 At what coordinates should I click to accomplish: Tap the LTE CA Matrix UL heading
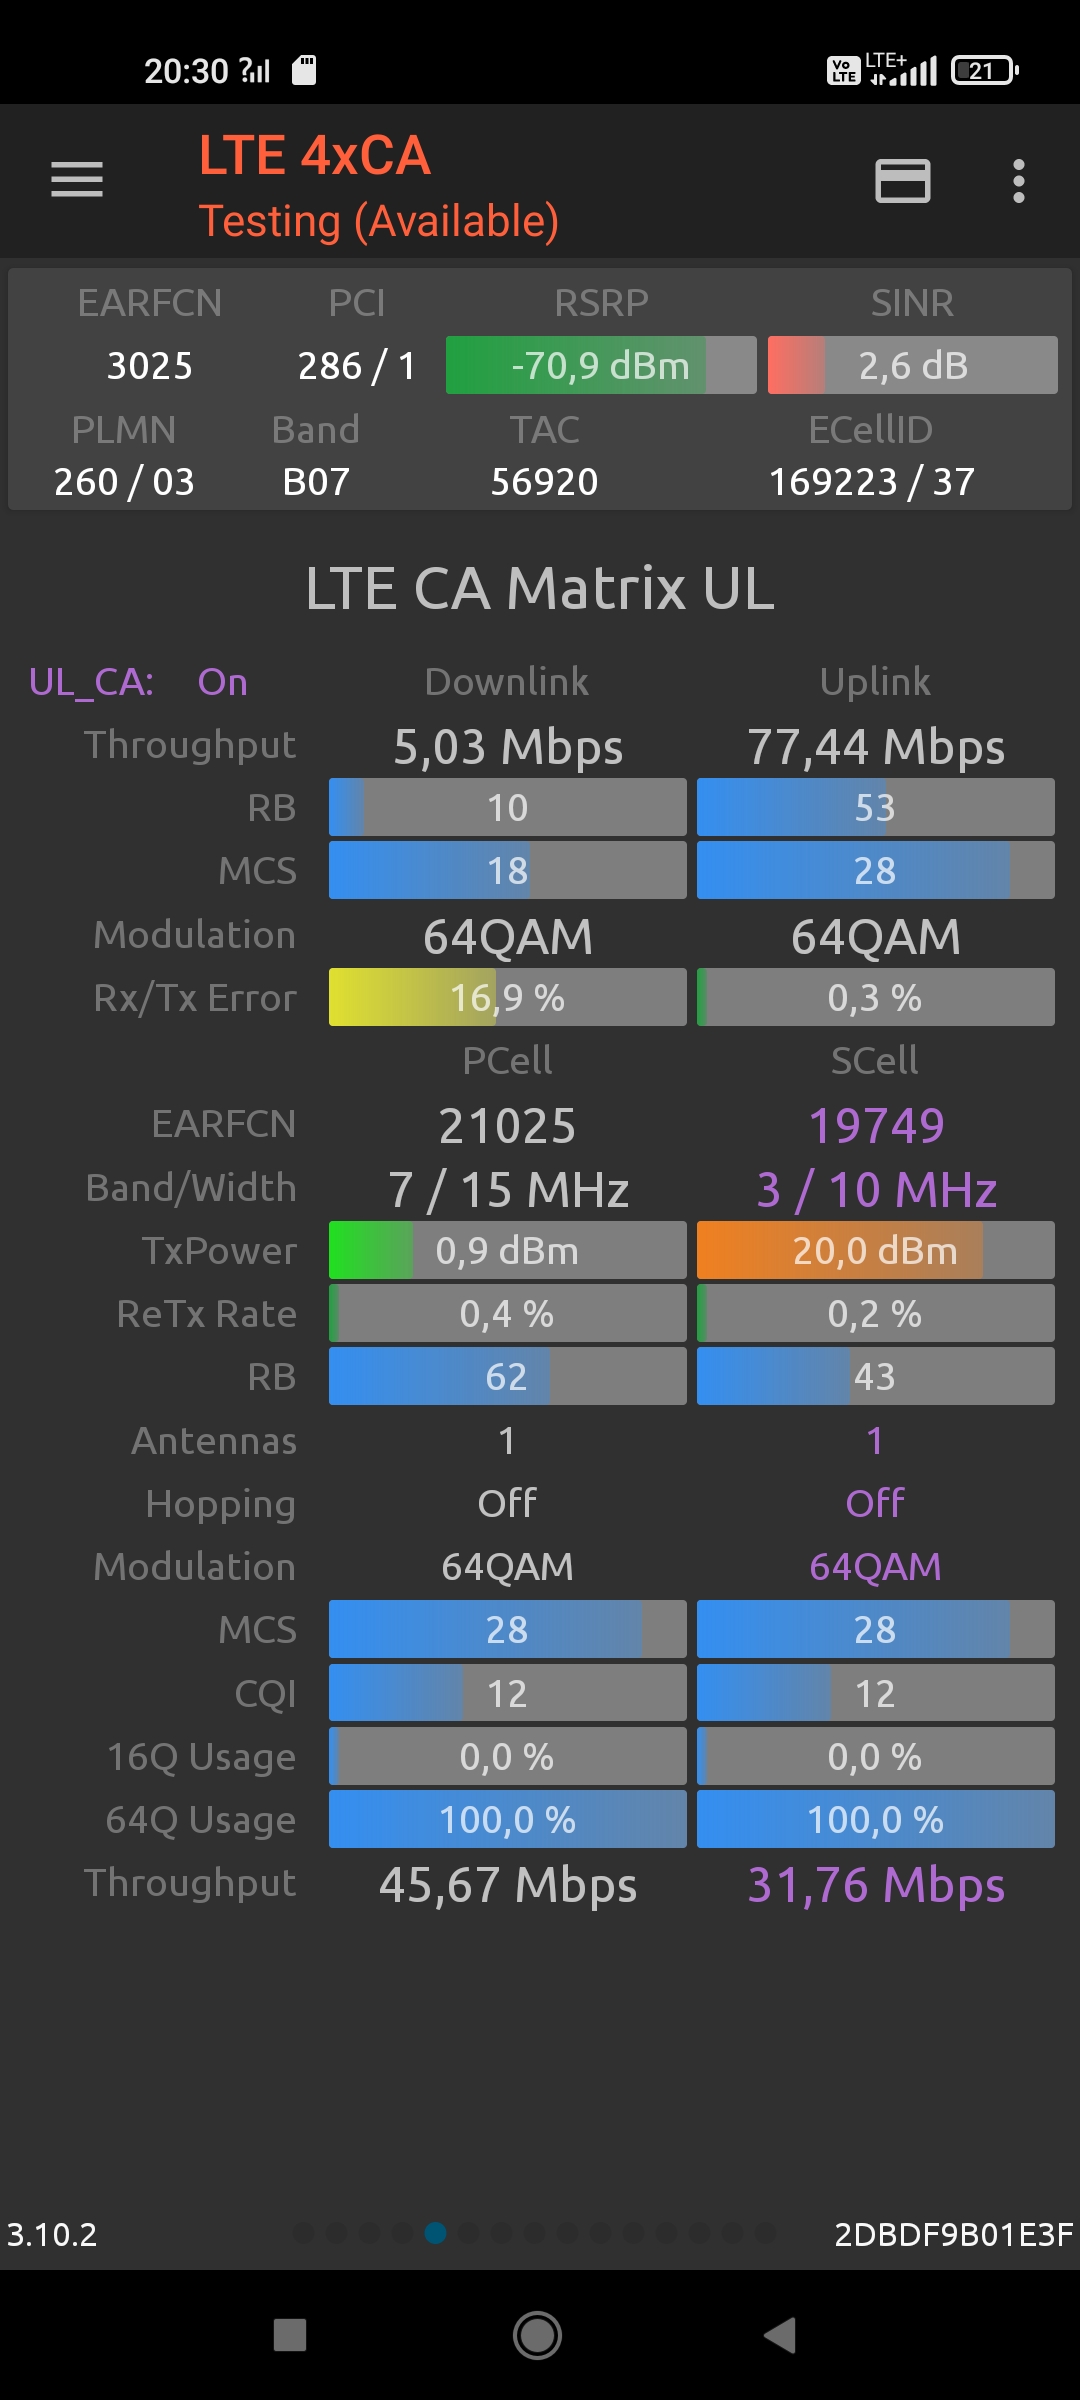(x=540, y=588)
